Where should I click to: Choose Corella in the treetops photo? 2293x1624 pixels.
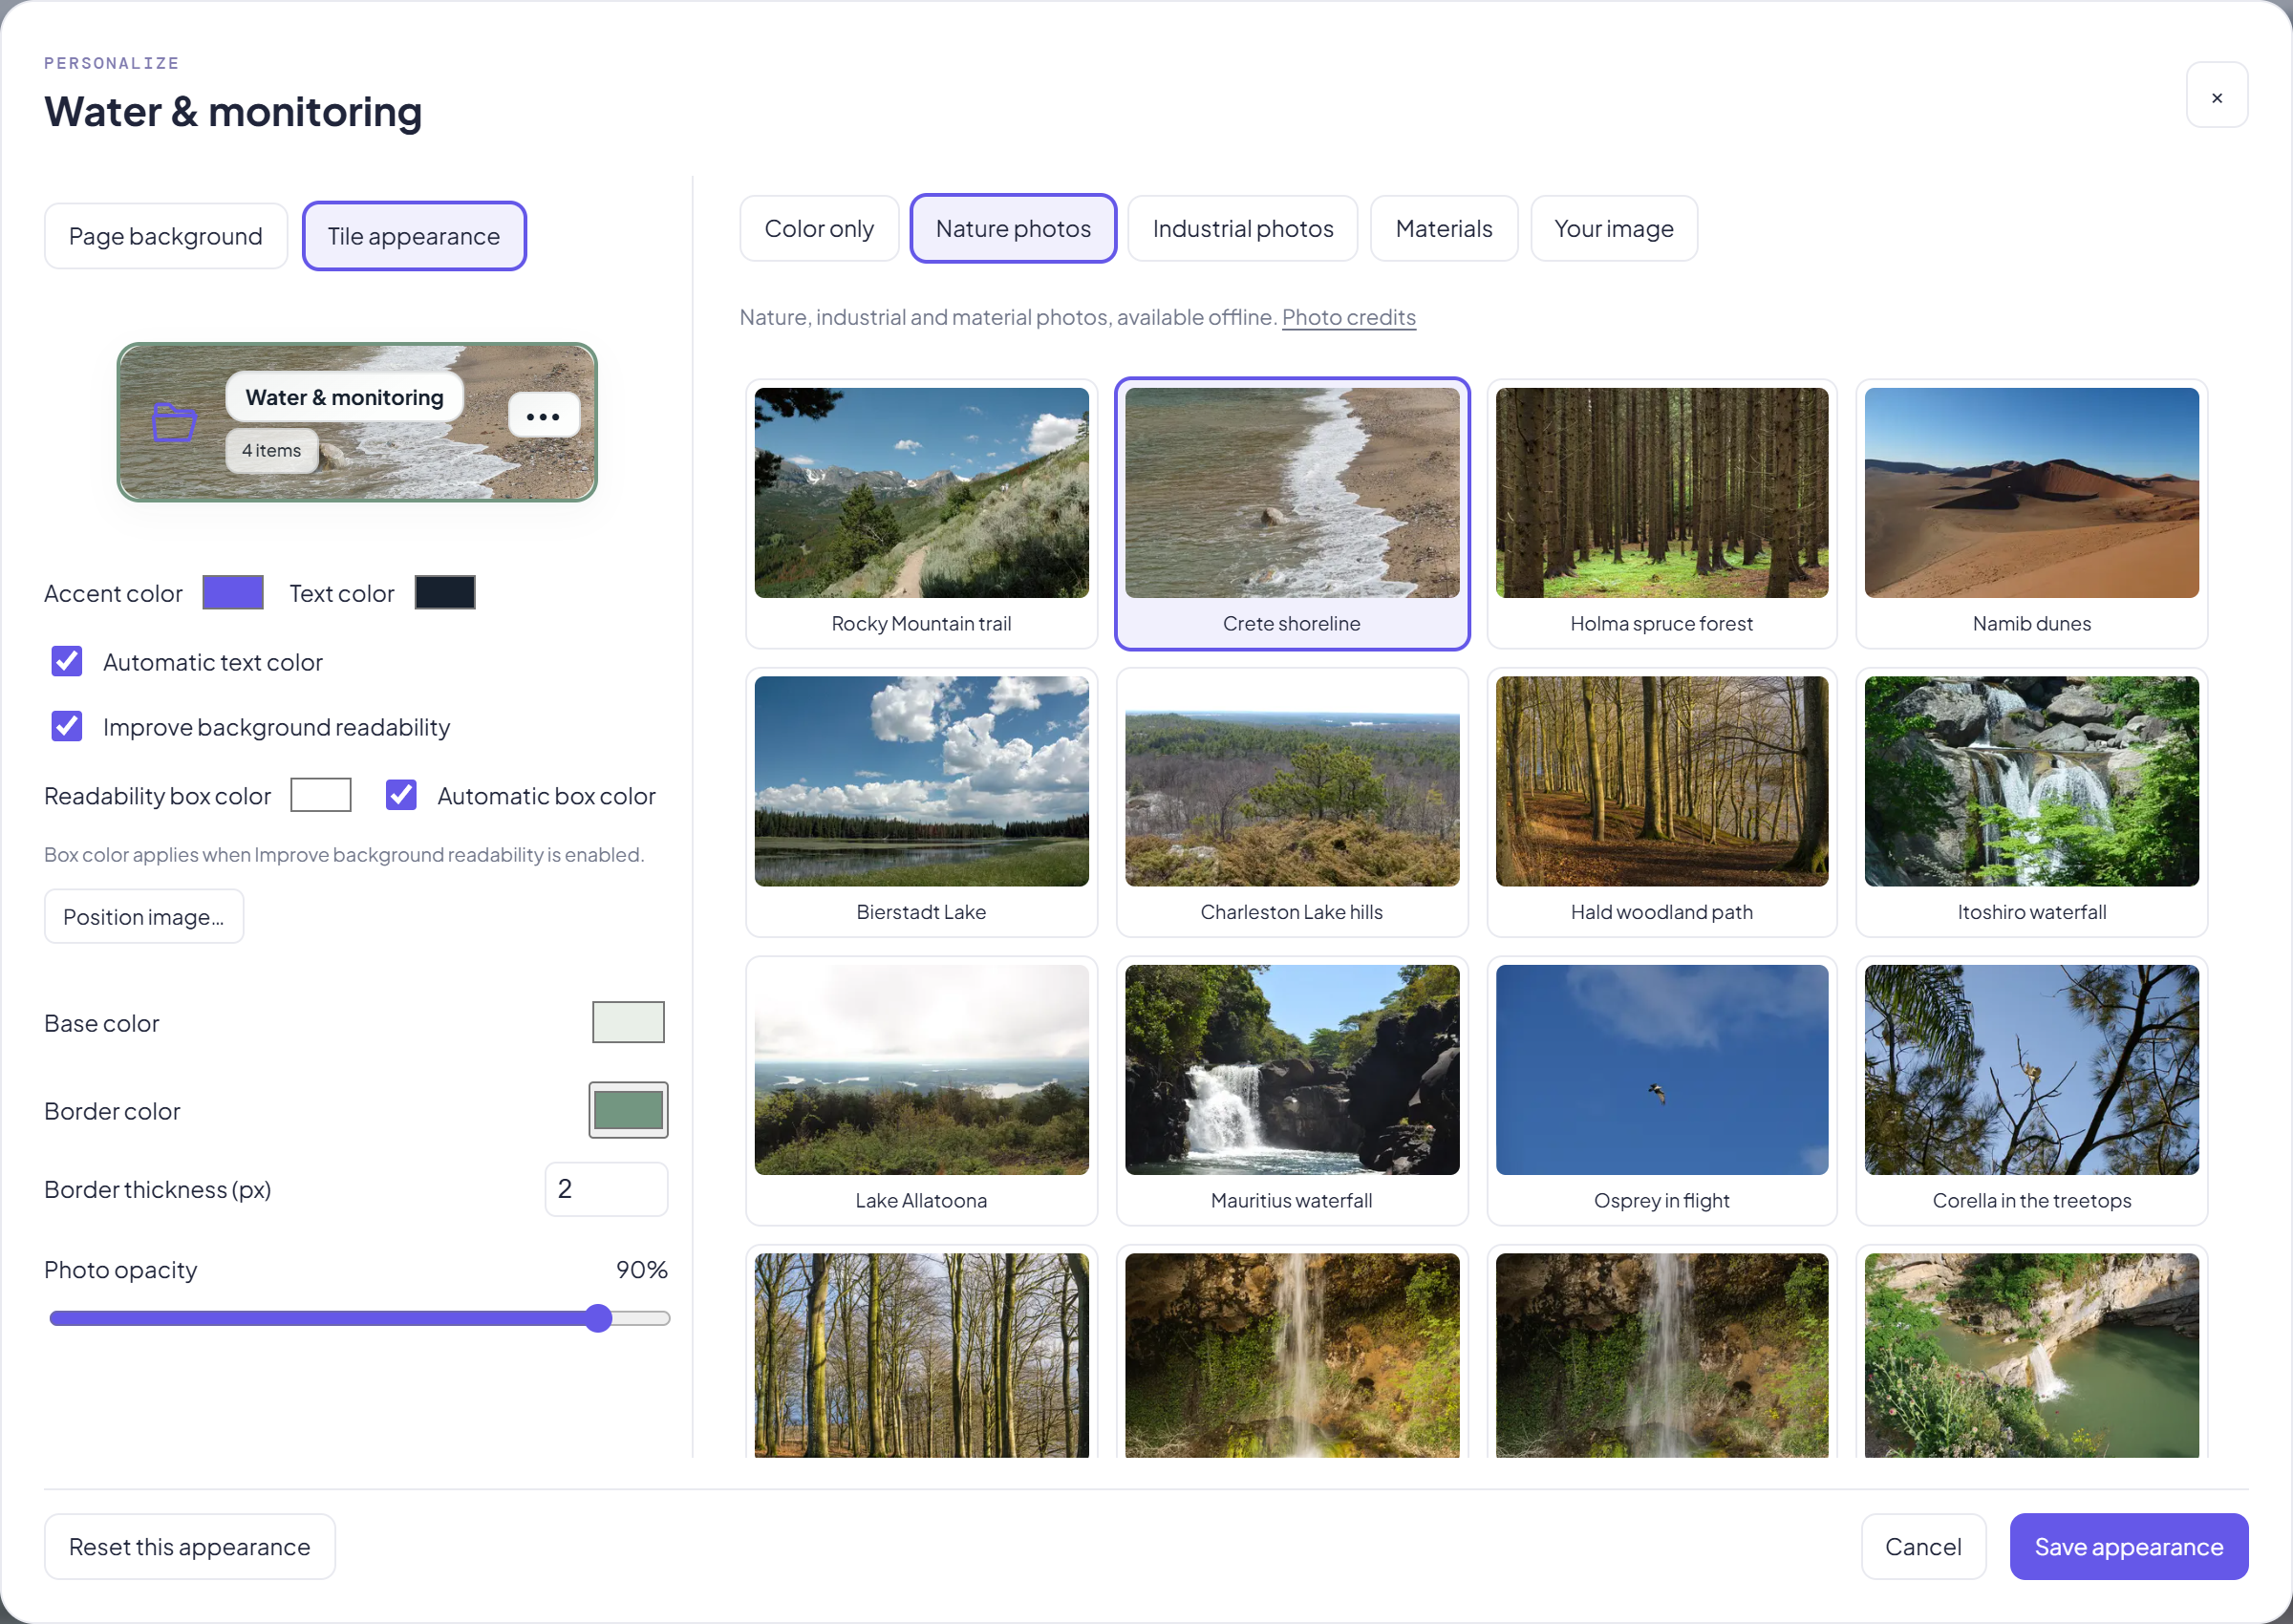tap(2032, 1090)
